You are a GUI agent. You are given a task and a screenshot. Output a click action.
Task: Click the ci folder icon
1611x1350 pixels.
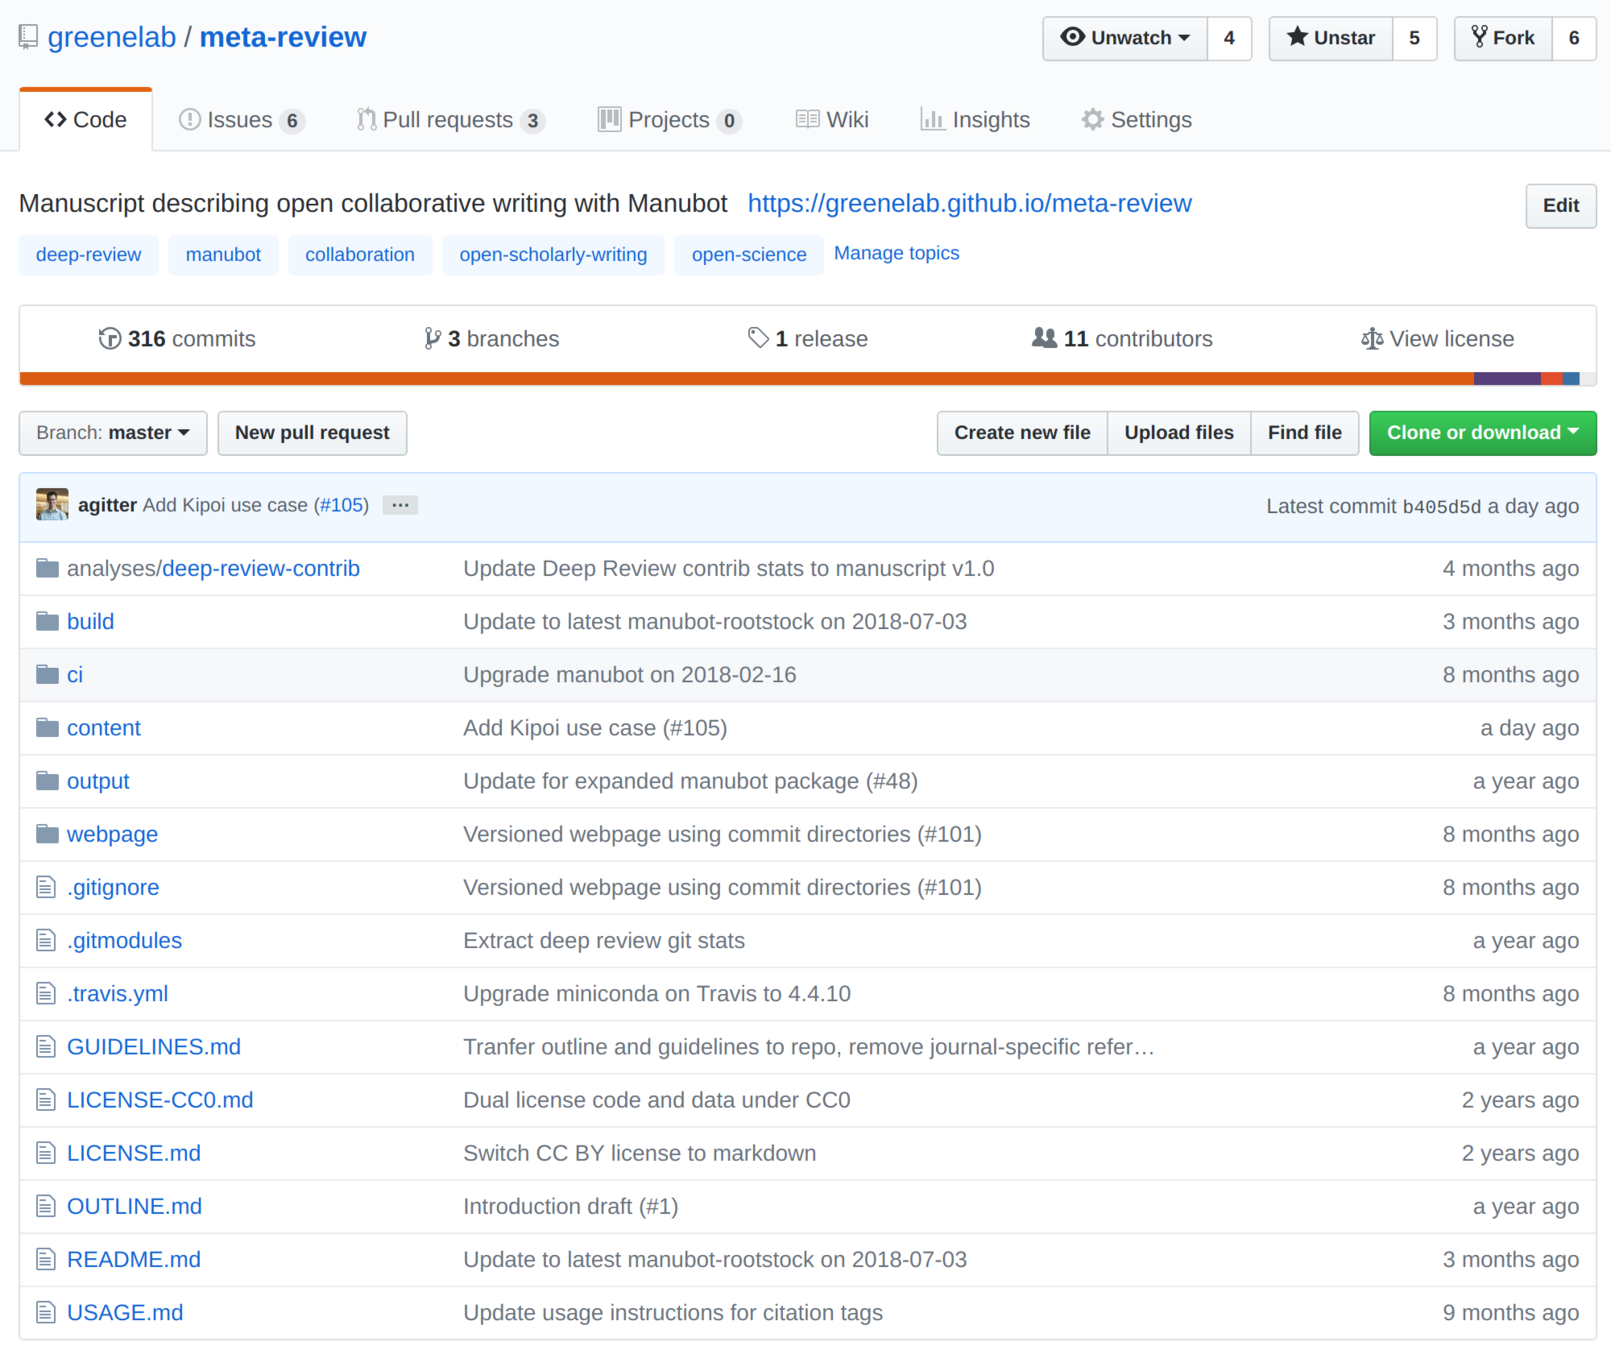click(47, 675)
